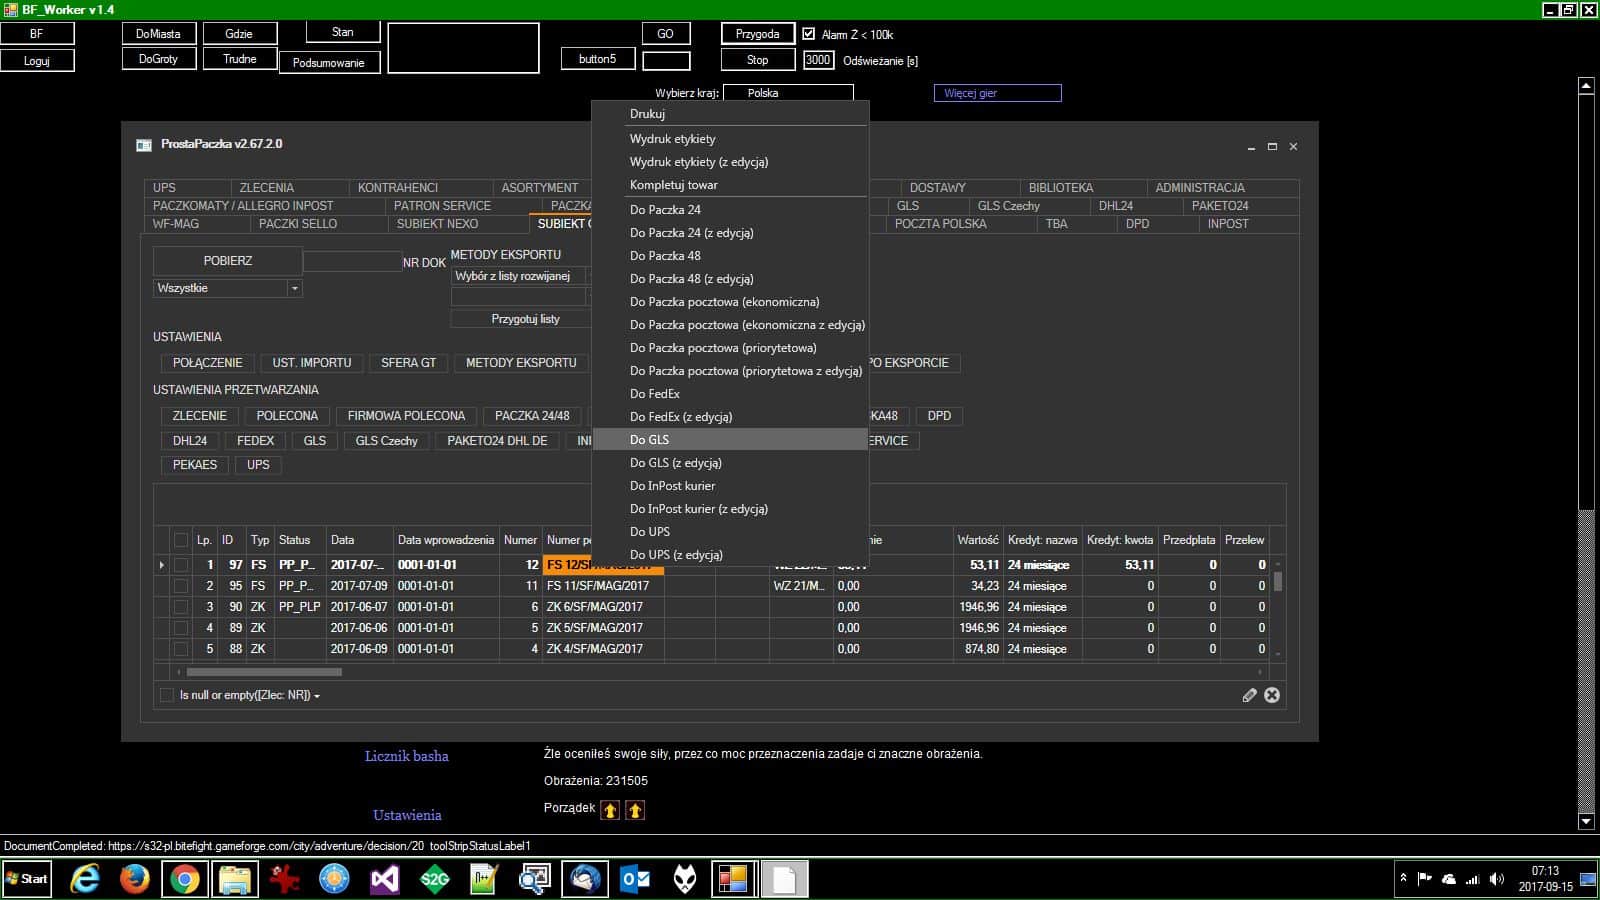
Task: Open the image magnifier app in taskbar
Action: [534, 879]
